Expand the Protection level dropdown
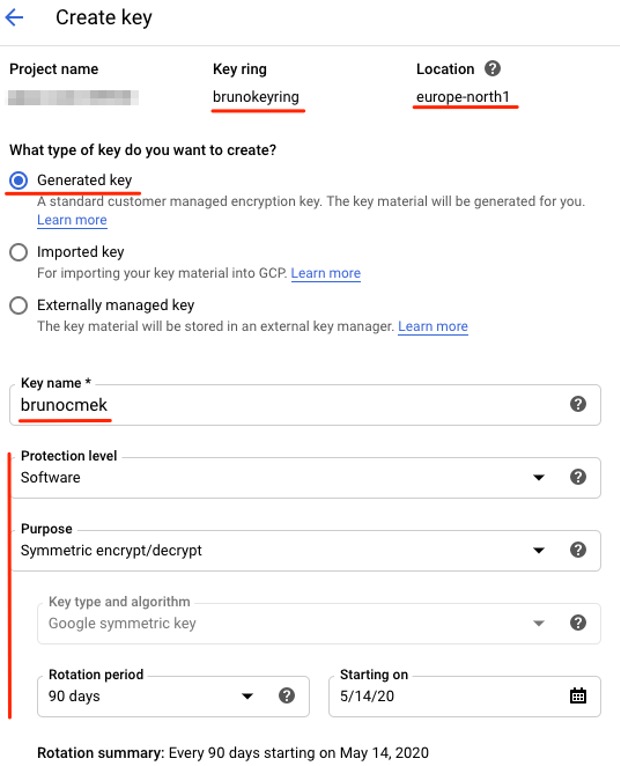 (539, 478)
